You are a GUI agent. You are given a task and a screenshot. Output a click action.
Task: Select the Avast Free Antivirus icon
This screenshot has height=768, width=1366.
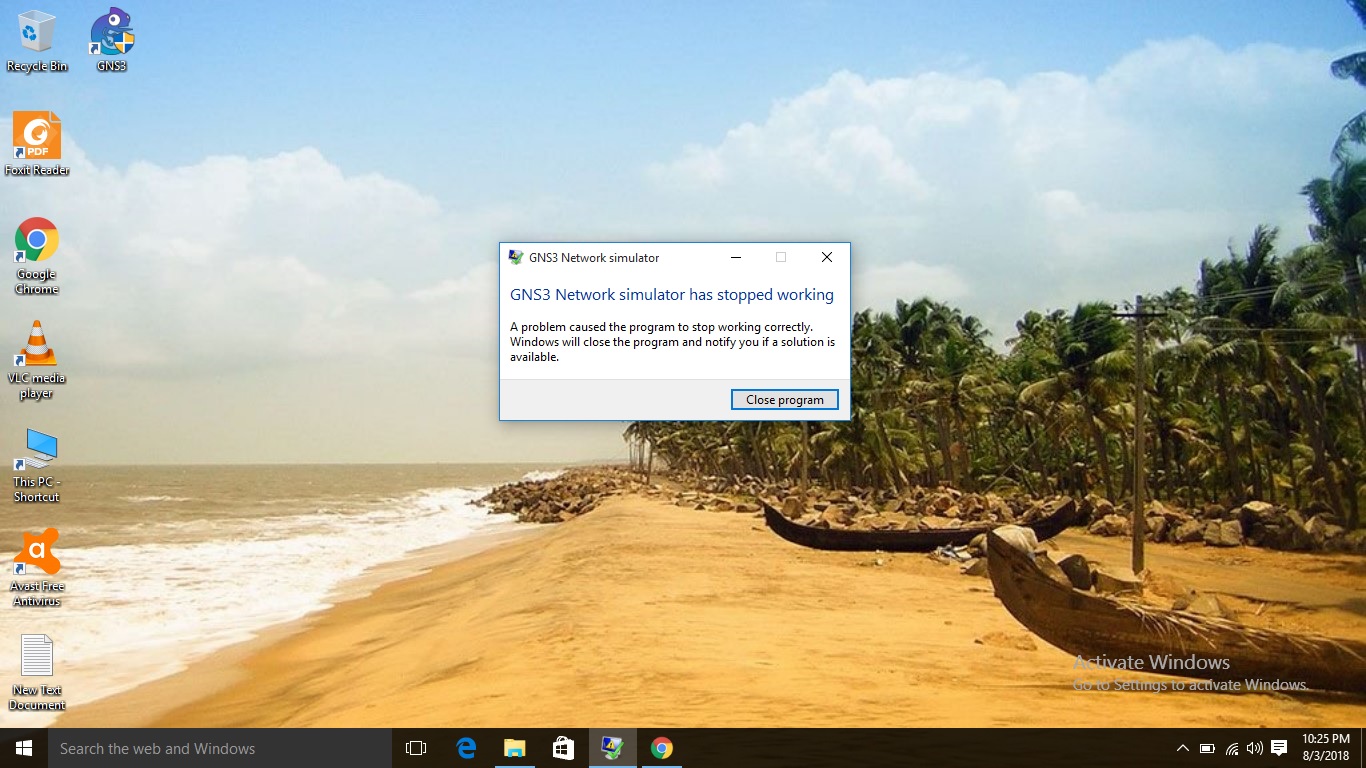37,568
